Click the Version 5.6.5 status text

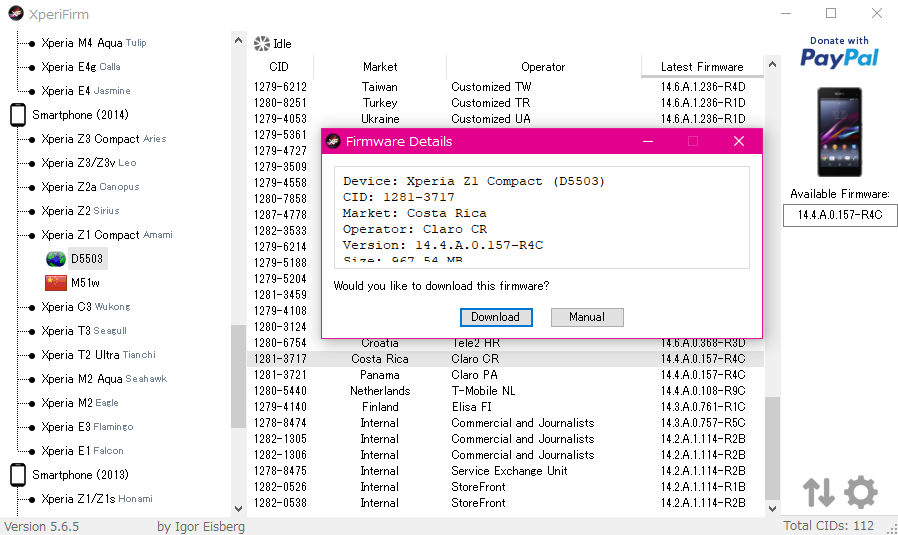coord(42,526)
